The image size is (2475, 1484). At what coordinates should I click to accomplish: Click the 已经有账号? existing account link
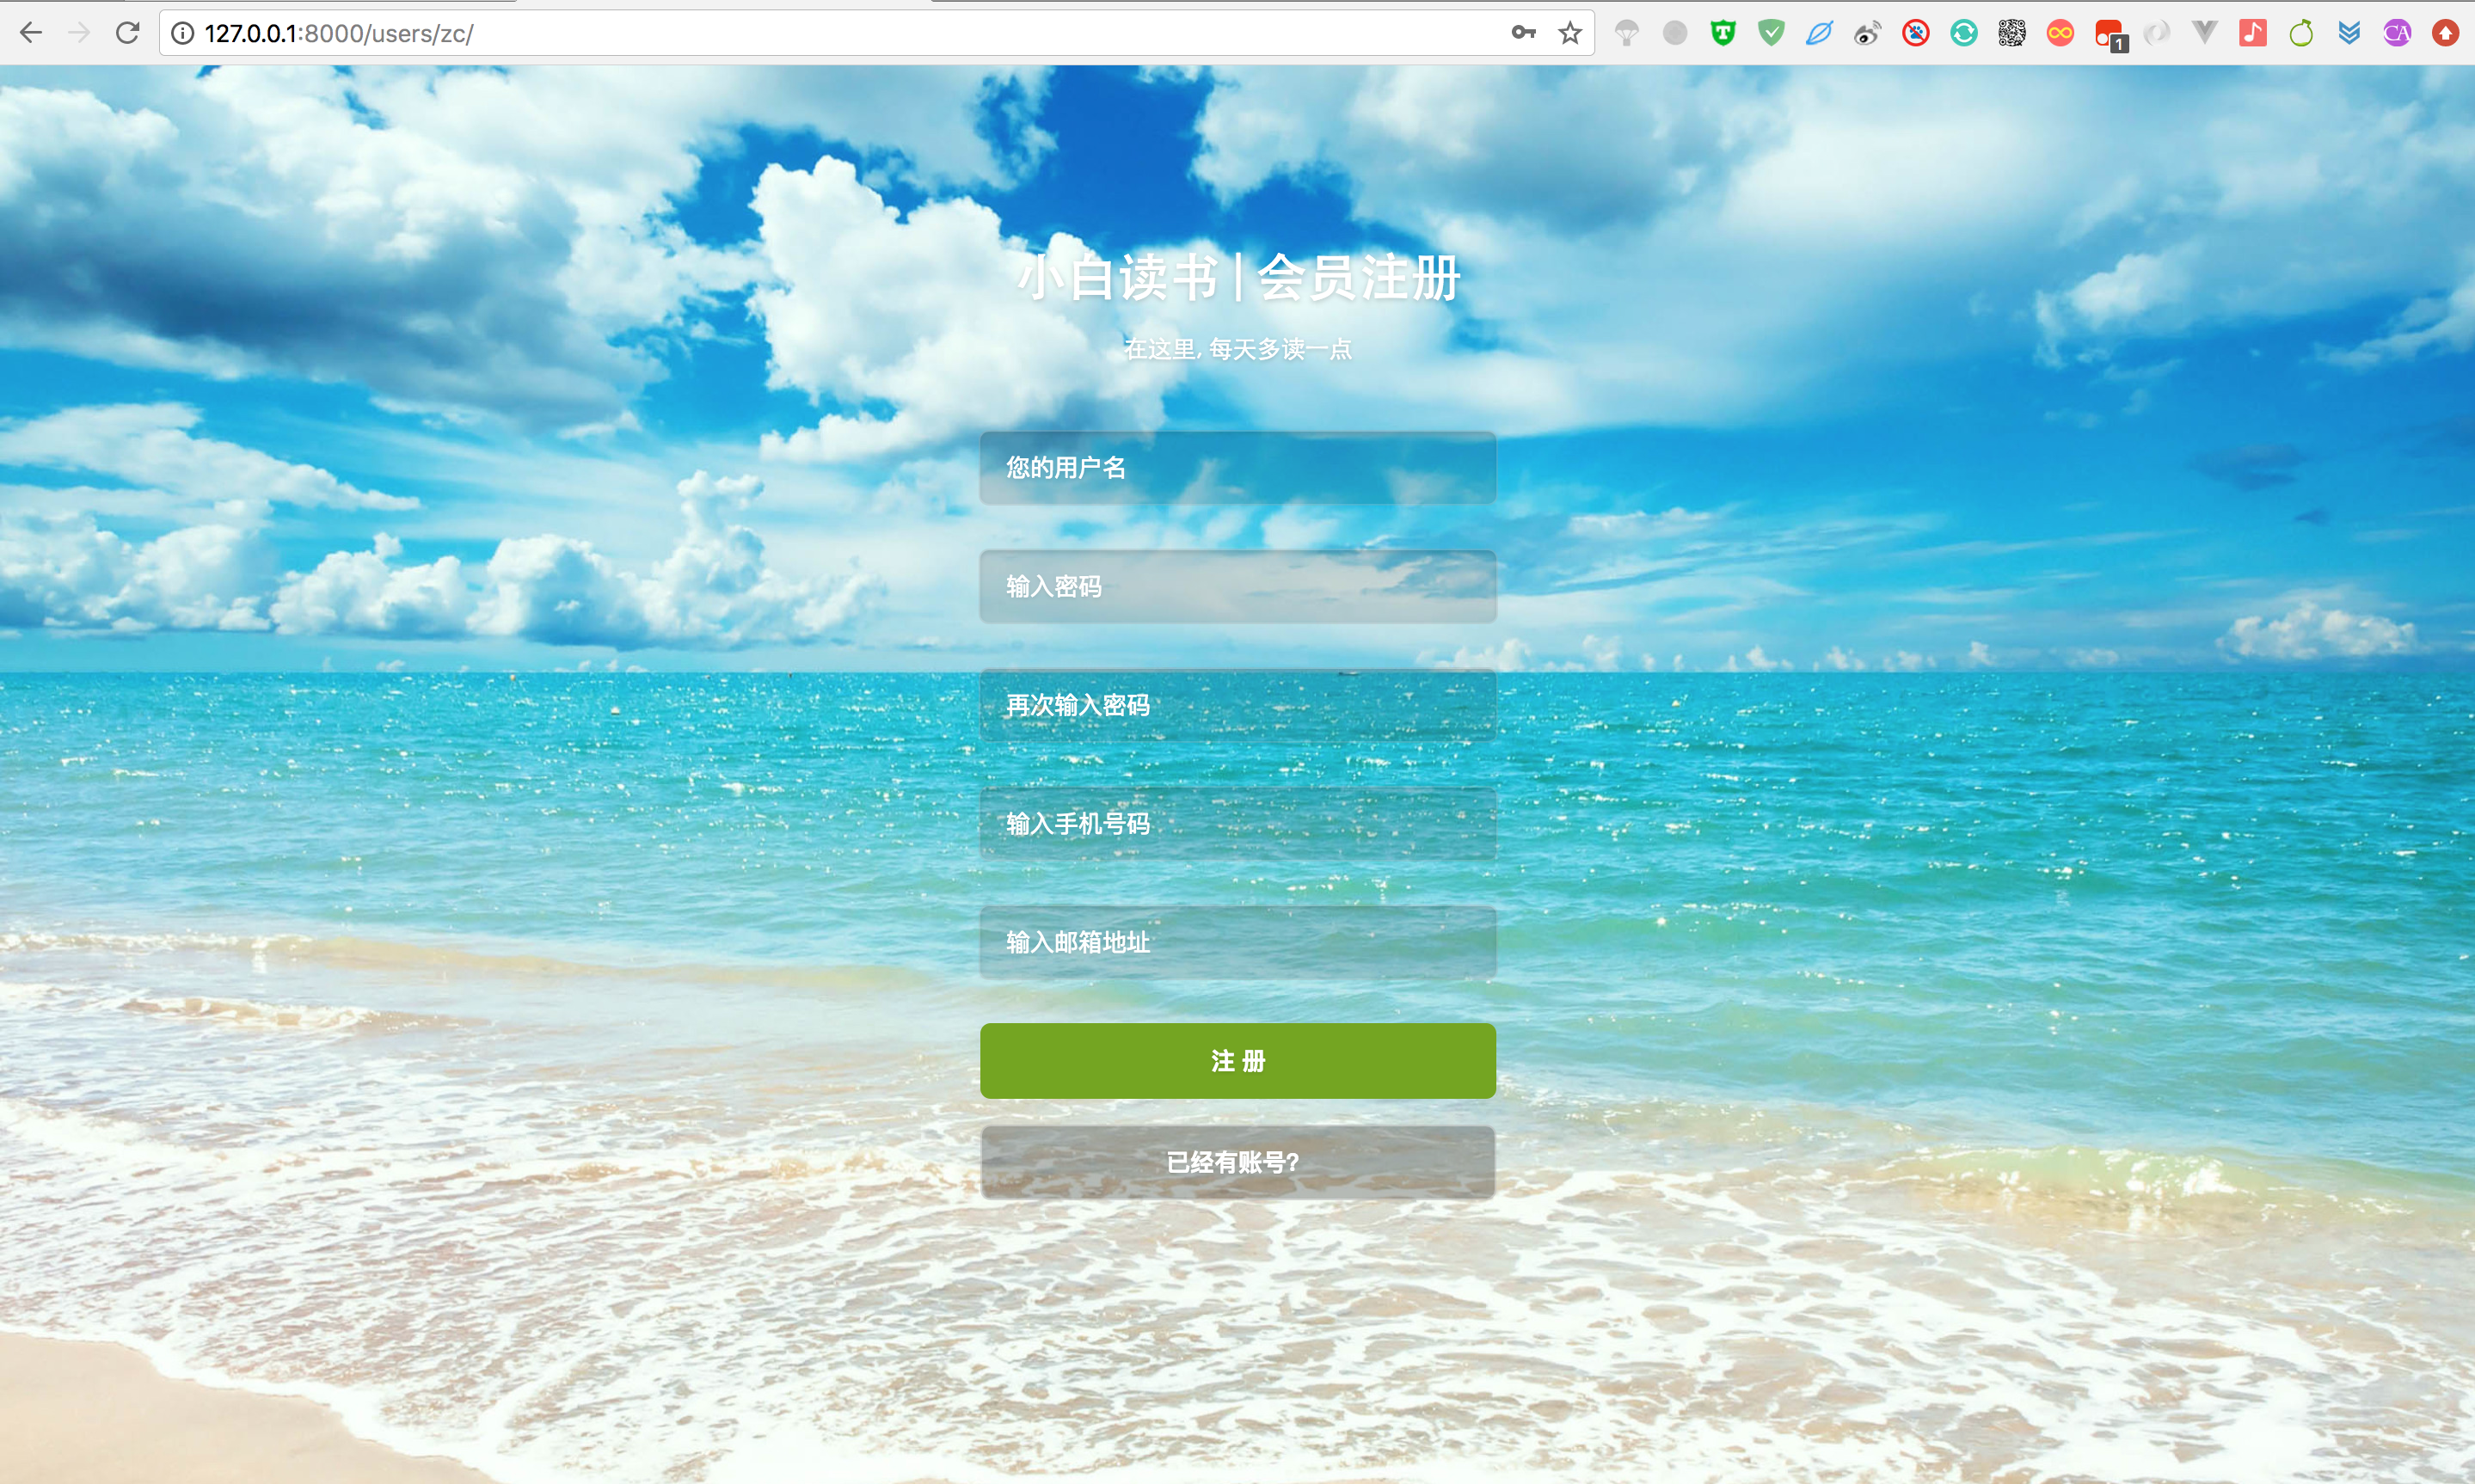pyautogui.click(x=1237, y=1162)
